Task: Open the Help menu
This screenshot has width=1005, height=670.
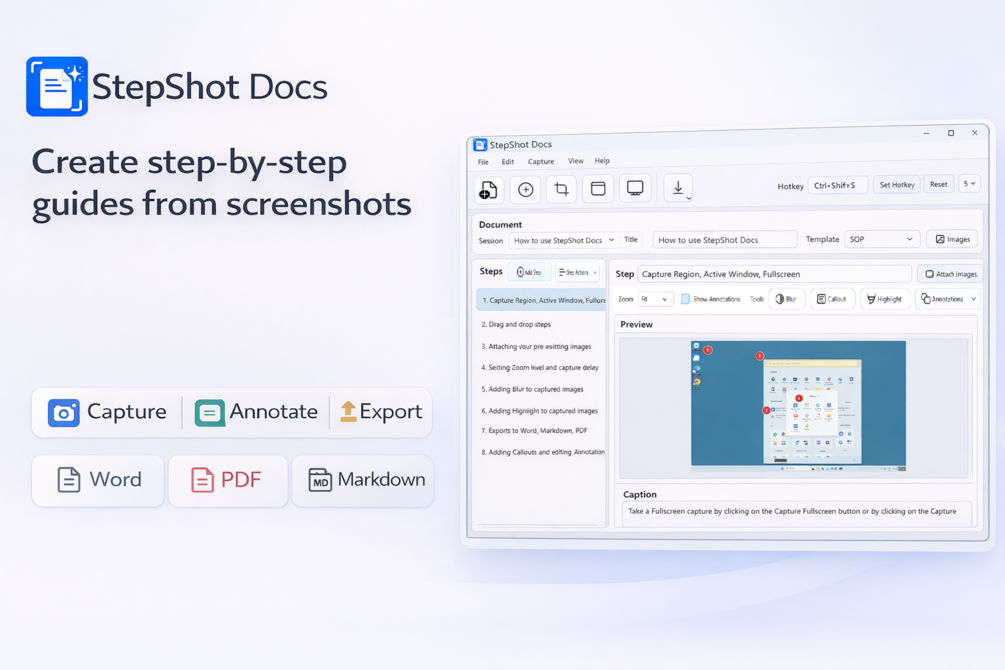Action: (x=602, y=161)
